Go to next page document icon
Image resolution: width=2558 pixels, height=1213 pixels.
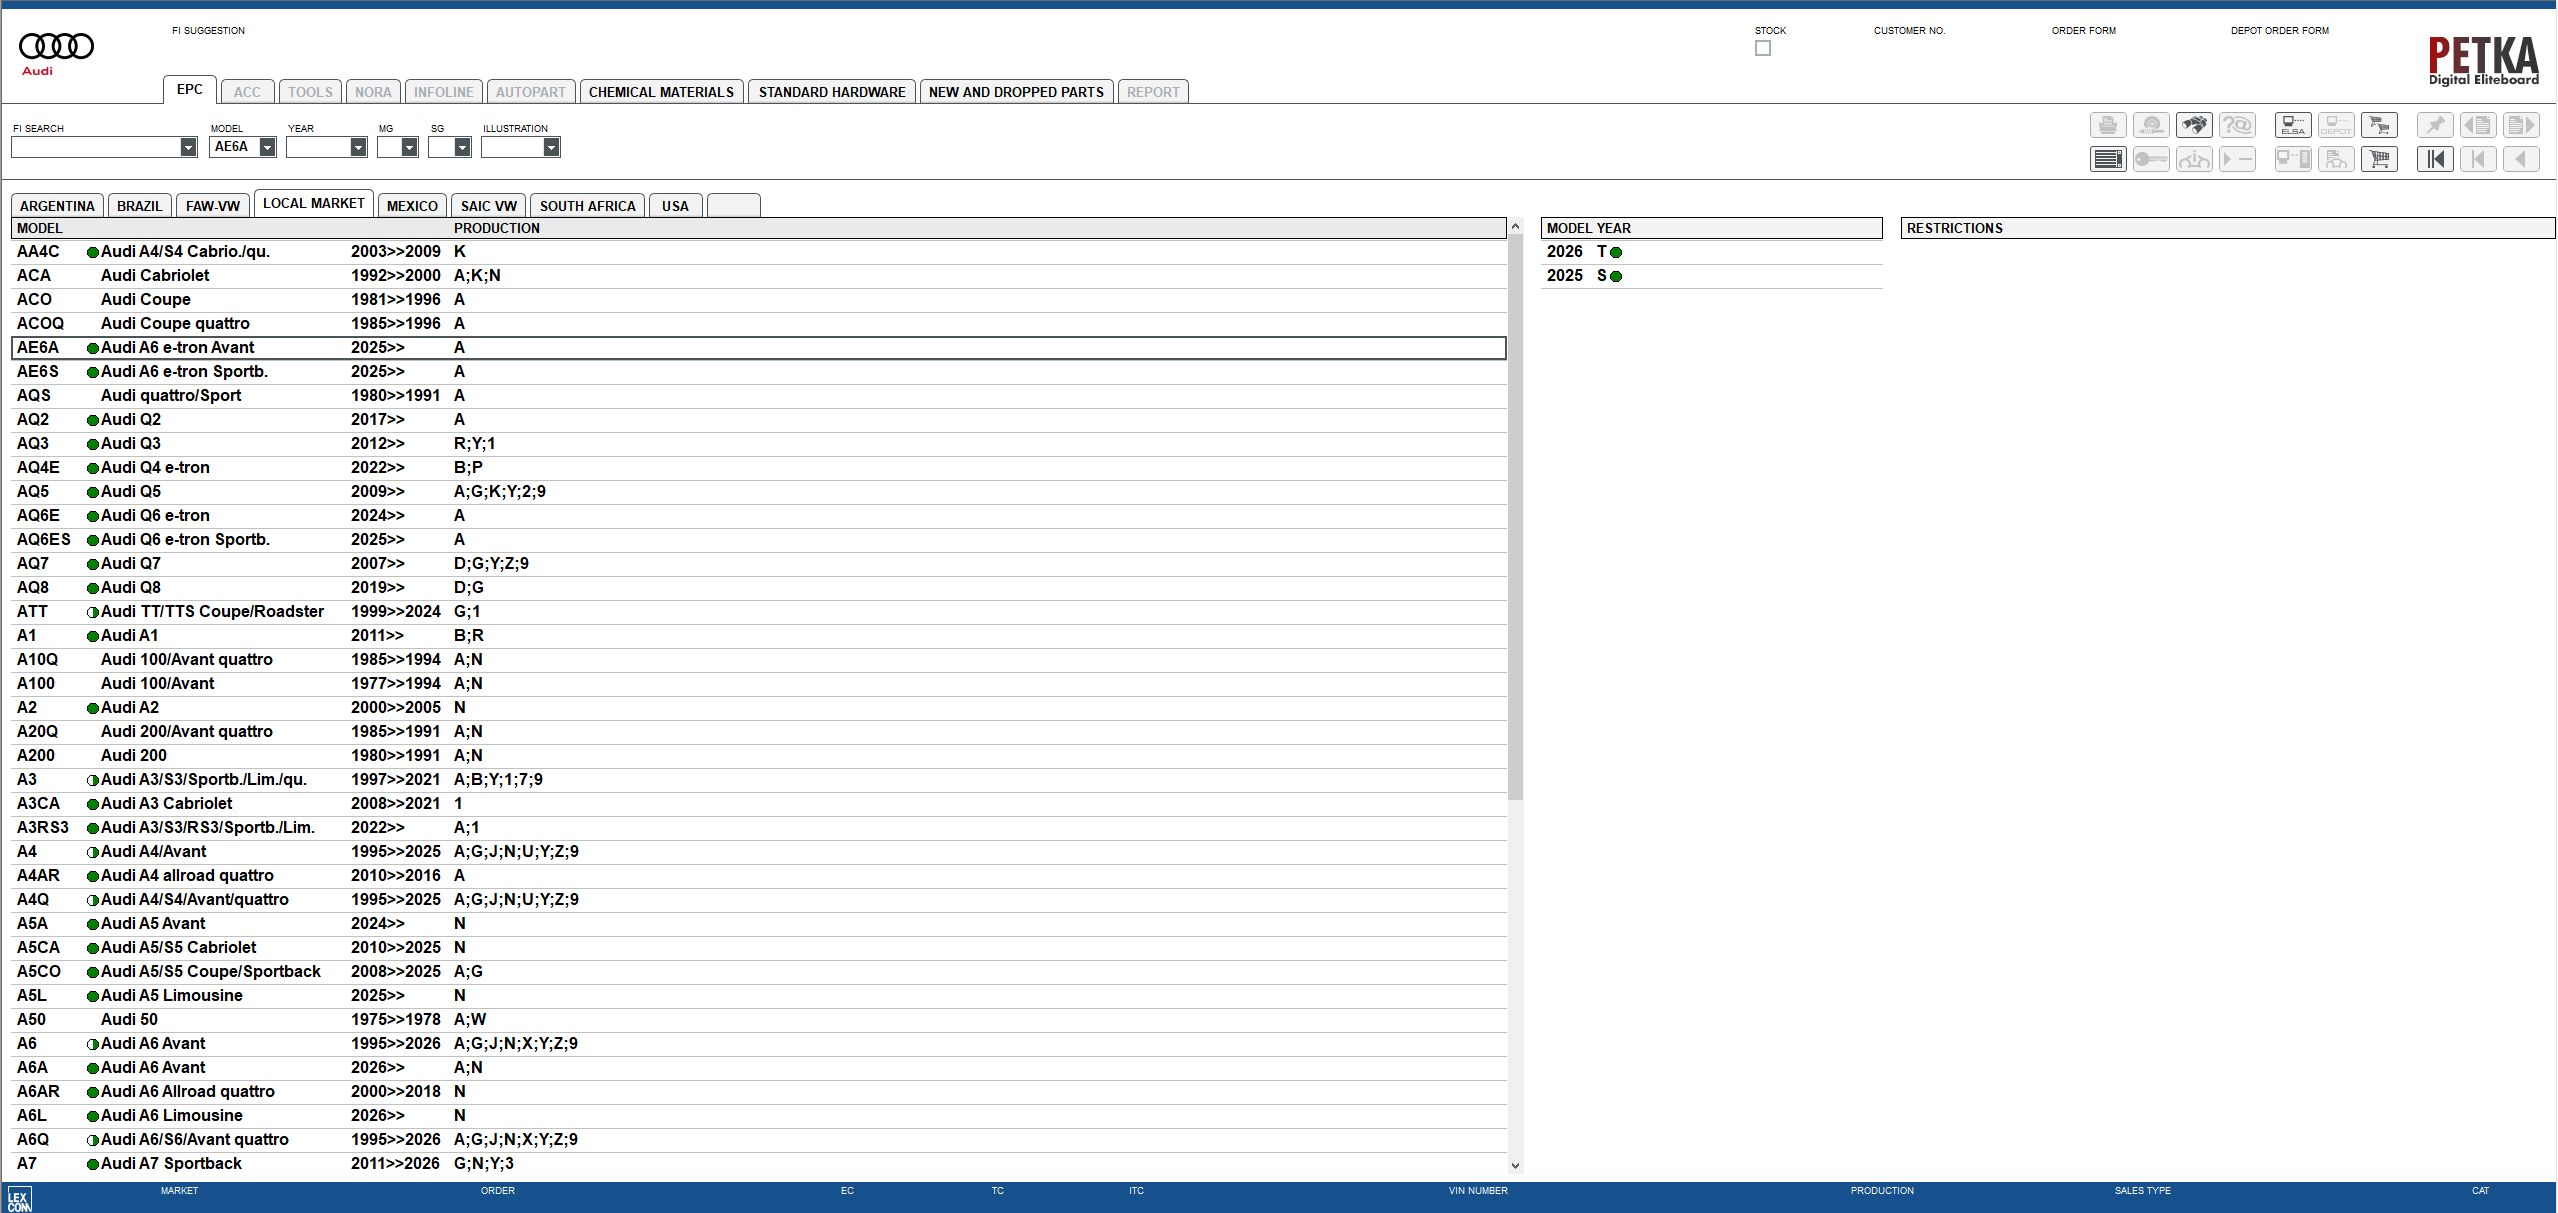[x=2521, y=125]
